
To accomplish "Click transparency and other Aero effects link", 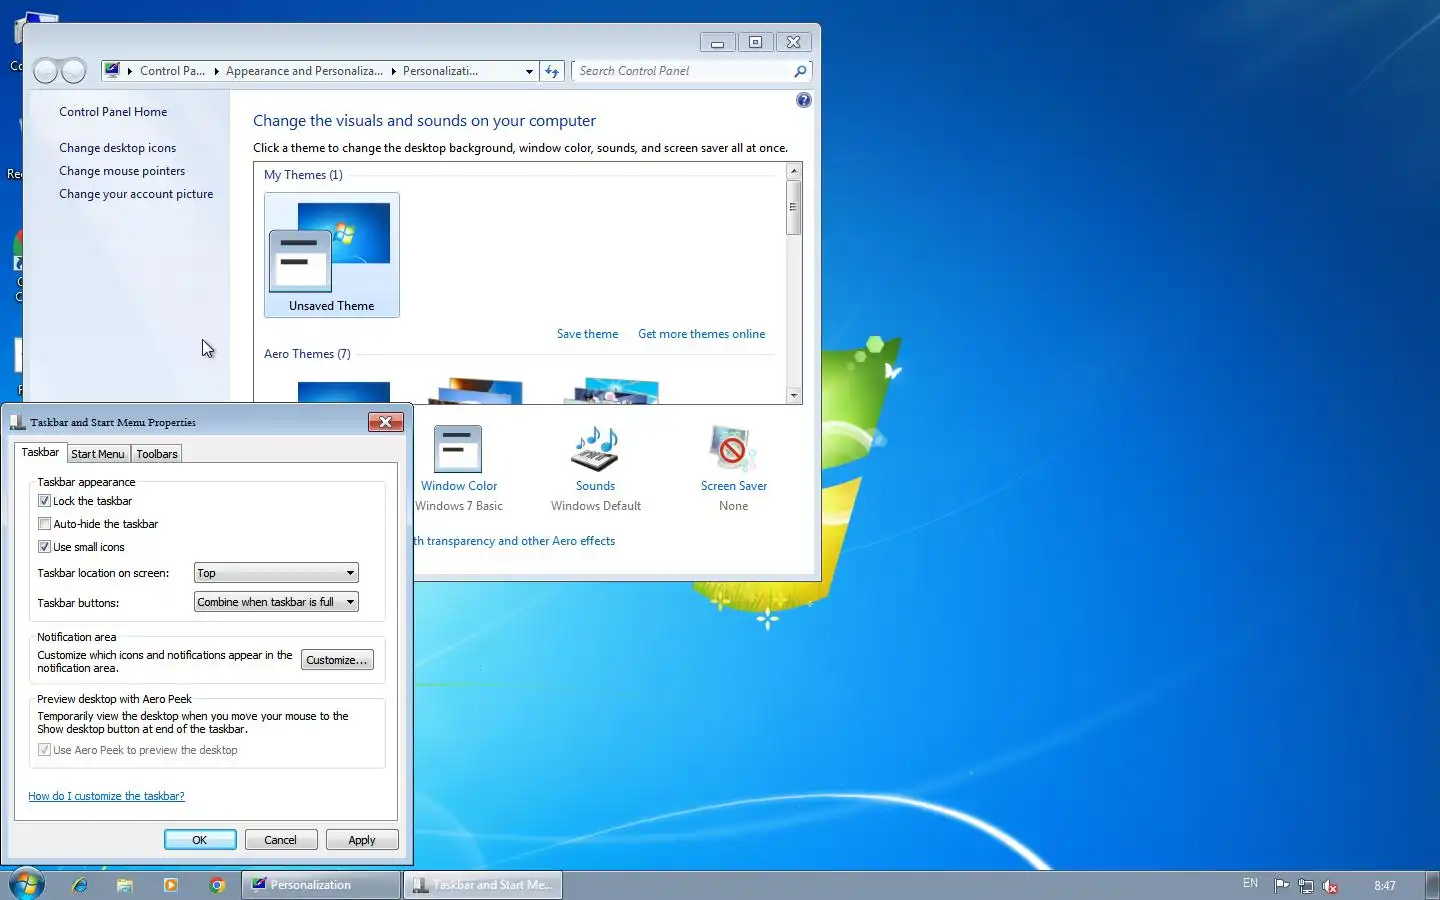I will [515, 541].
